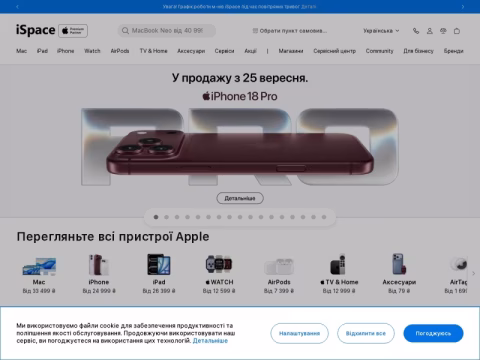Viewport: 480px width, 360px height.
Task: Accept cookies with Погоджуюсь button
Action: 433,333
